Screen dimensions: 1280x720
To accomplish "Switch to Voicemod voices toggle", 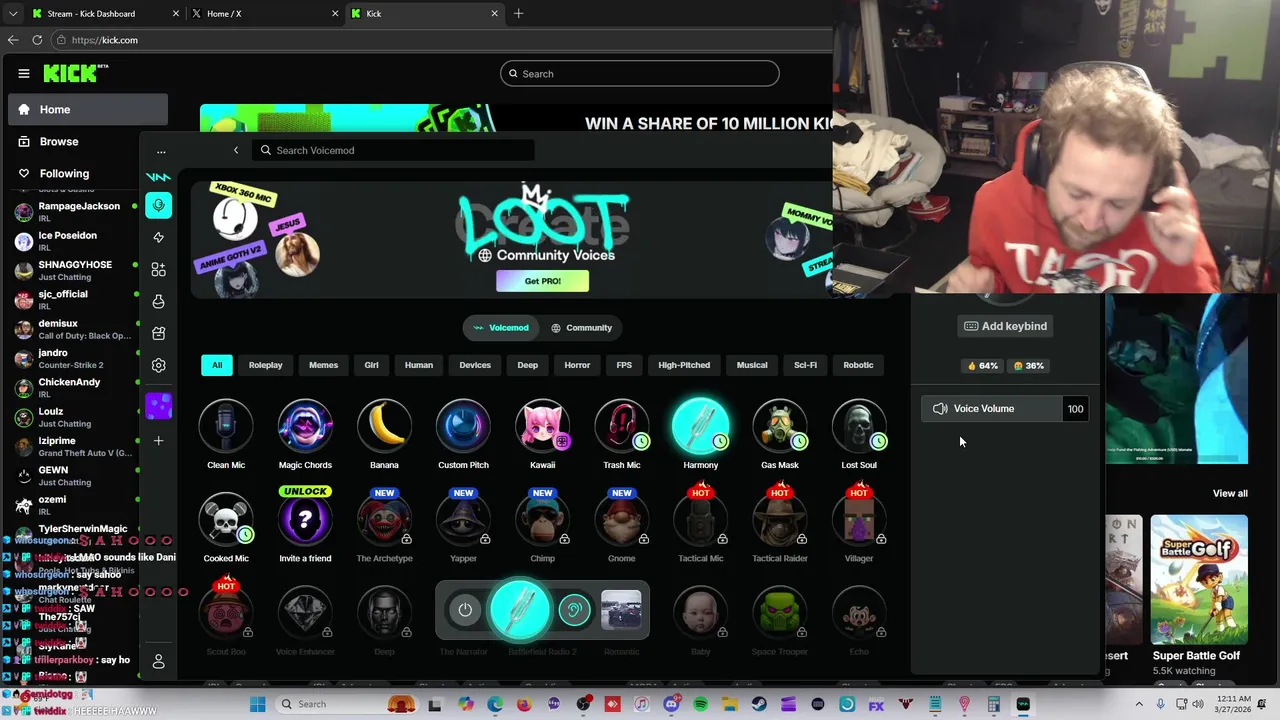I will click(501, 327).
